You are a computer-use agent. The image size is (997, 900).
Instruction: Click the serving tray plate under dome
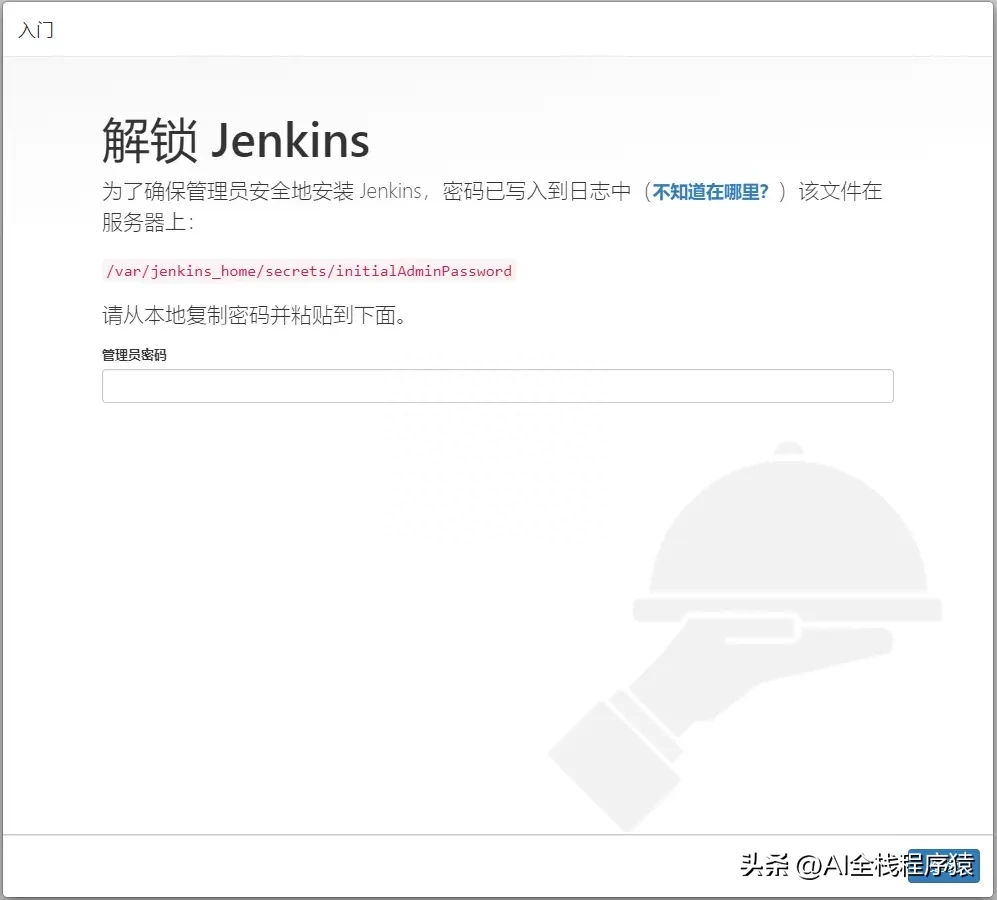(787, 608)
